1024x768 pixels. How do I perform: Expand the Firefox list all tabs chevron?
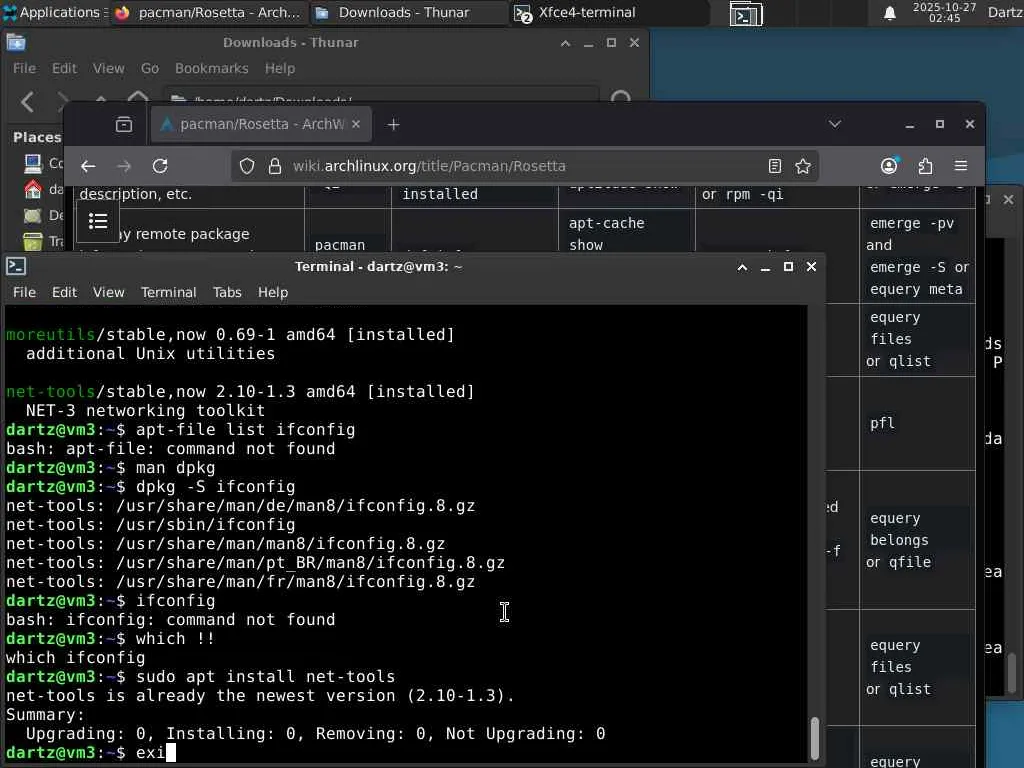835,124
